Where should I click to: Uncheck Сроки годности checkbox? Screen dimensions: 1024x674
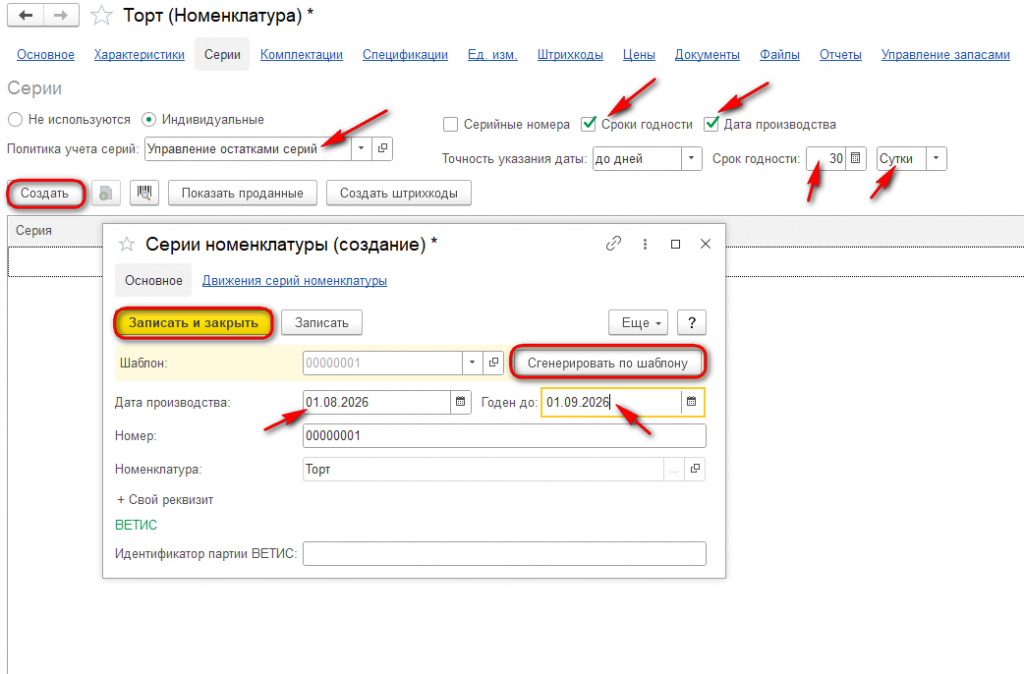click(x=588, y=123)
